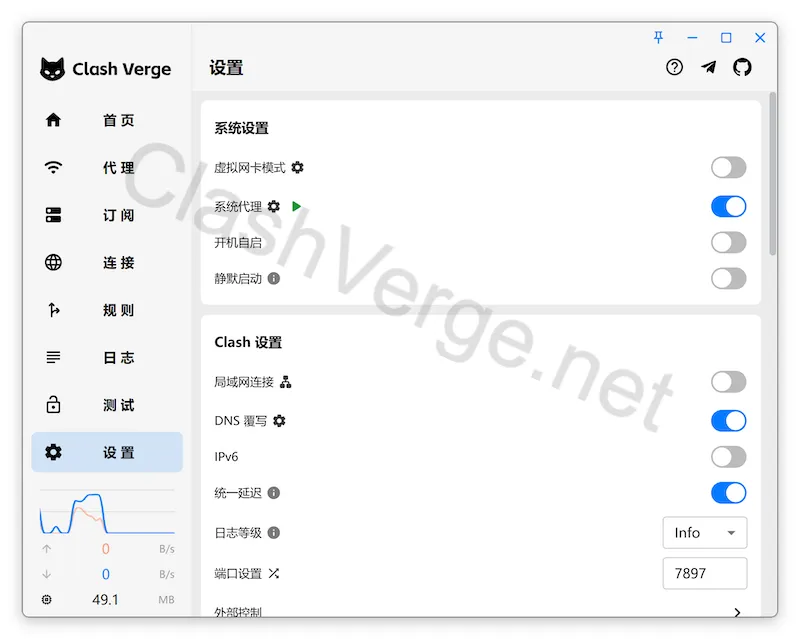Screen dimensions: 800x639
Task: Show info for 日志等级
Action: (x=273, y=532)
